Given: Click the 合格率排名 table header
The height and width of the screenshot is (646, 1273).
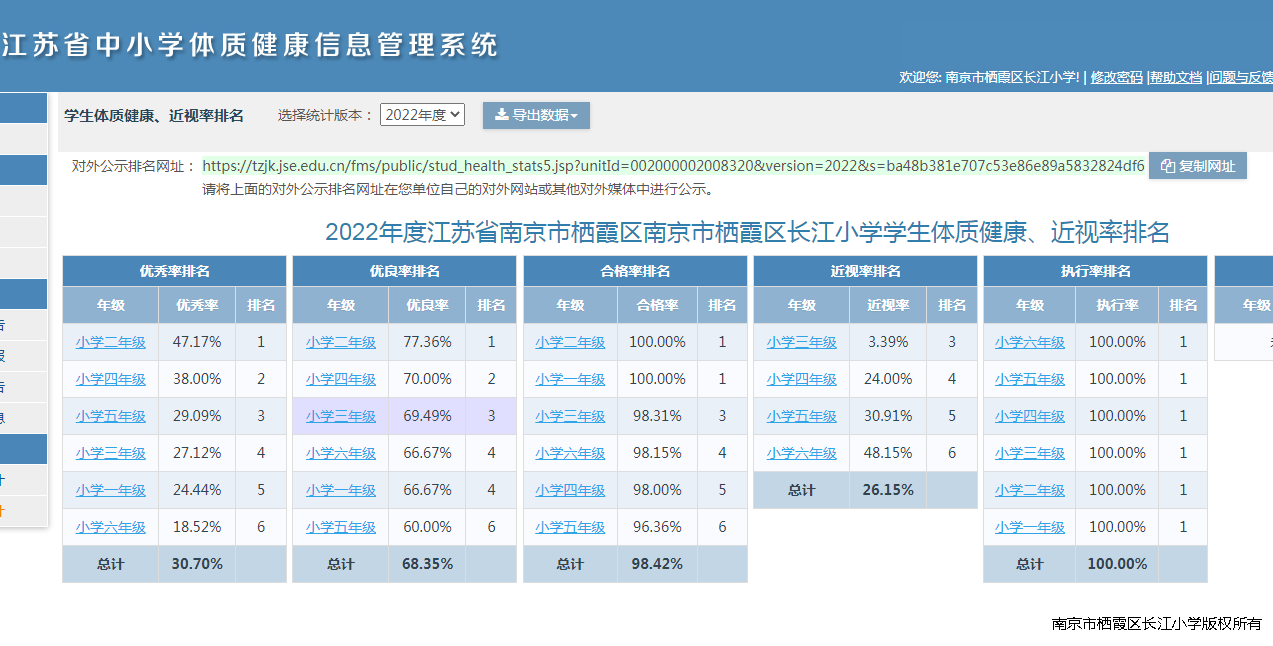Looking at the screenshot, I should [x=635, y=272].
